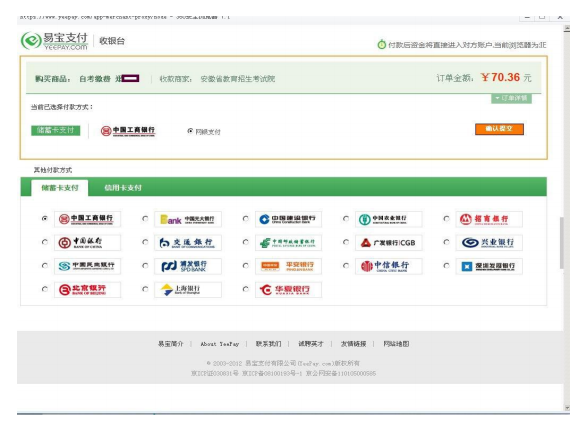Choose China Minsheng Bank radio button
The height and width of the screenshot is (434, 579).
tap(45, 265)
